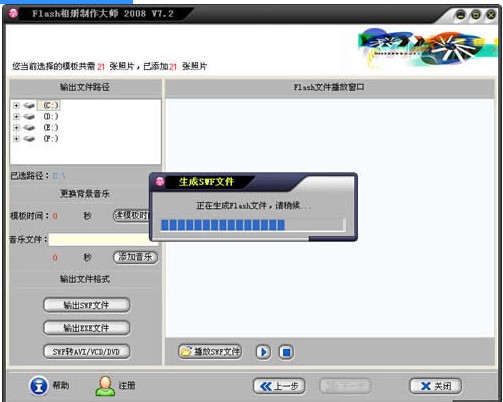Click the blue stop button
Viewport: 503px width, 402px height.
pyautogui.click(x=286, y=352)
